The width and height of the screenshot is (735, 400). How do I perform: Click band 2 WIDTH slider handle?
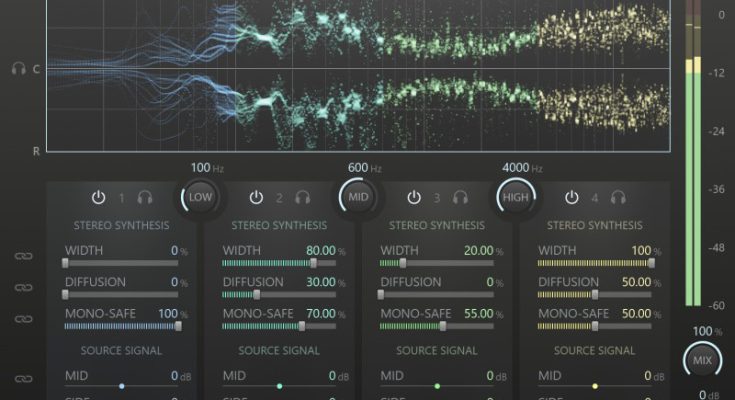(x=313, y=263)
